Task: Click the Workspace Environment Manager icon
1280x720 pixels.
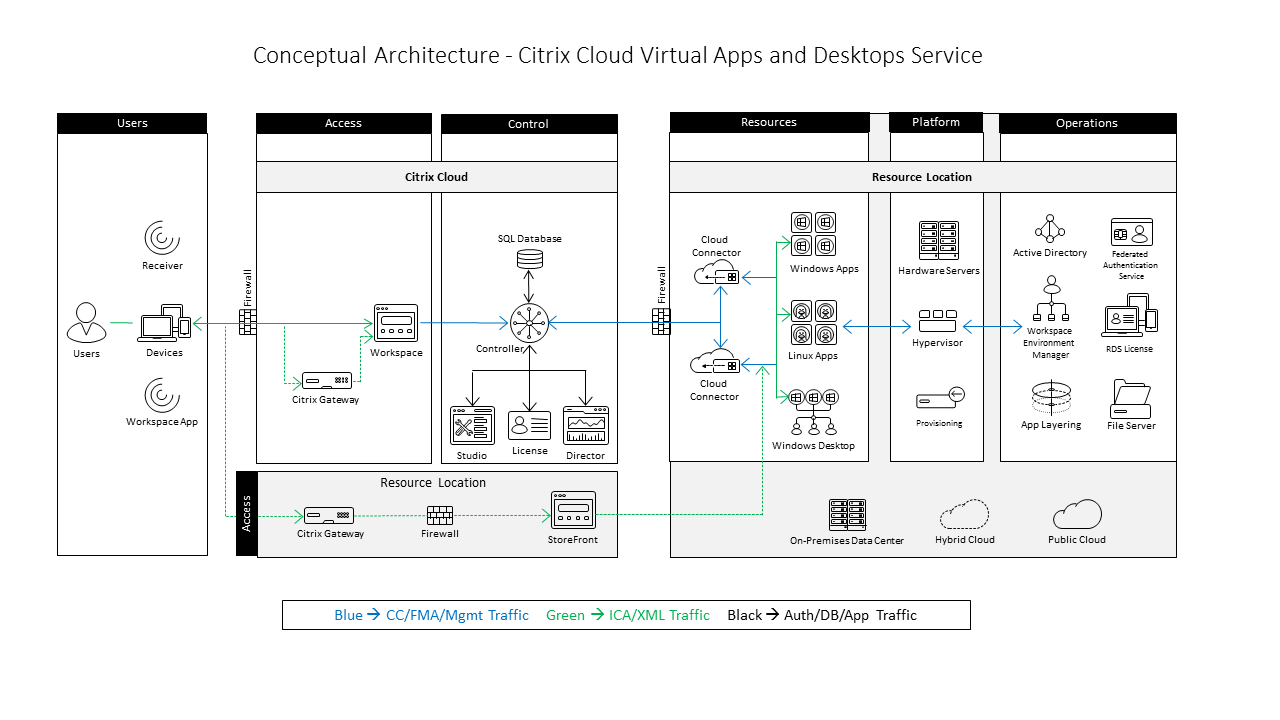Action: pos(1050,299)
